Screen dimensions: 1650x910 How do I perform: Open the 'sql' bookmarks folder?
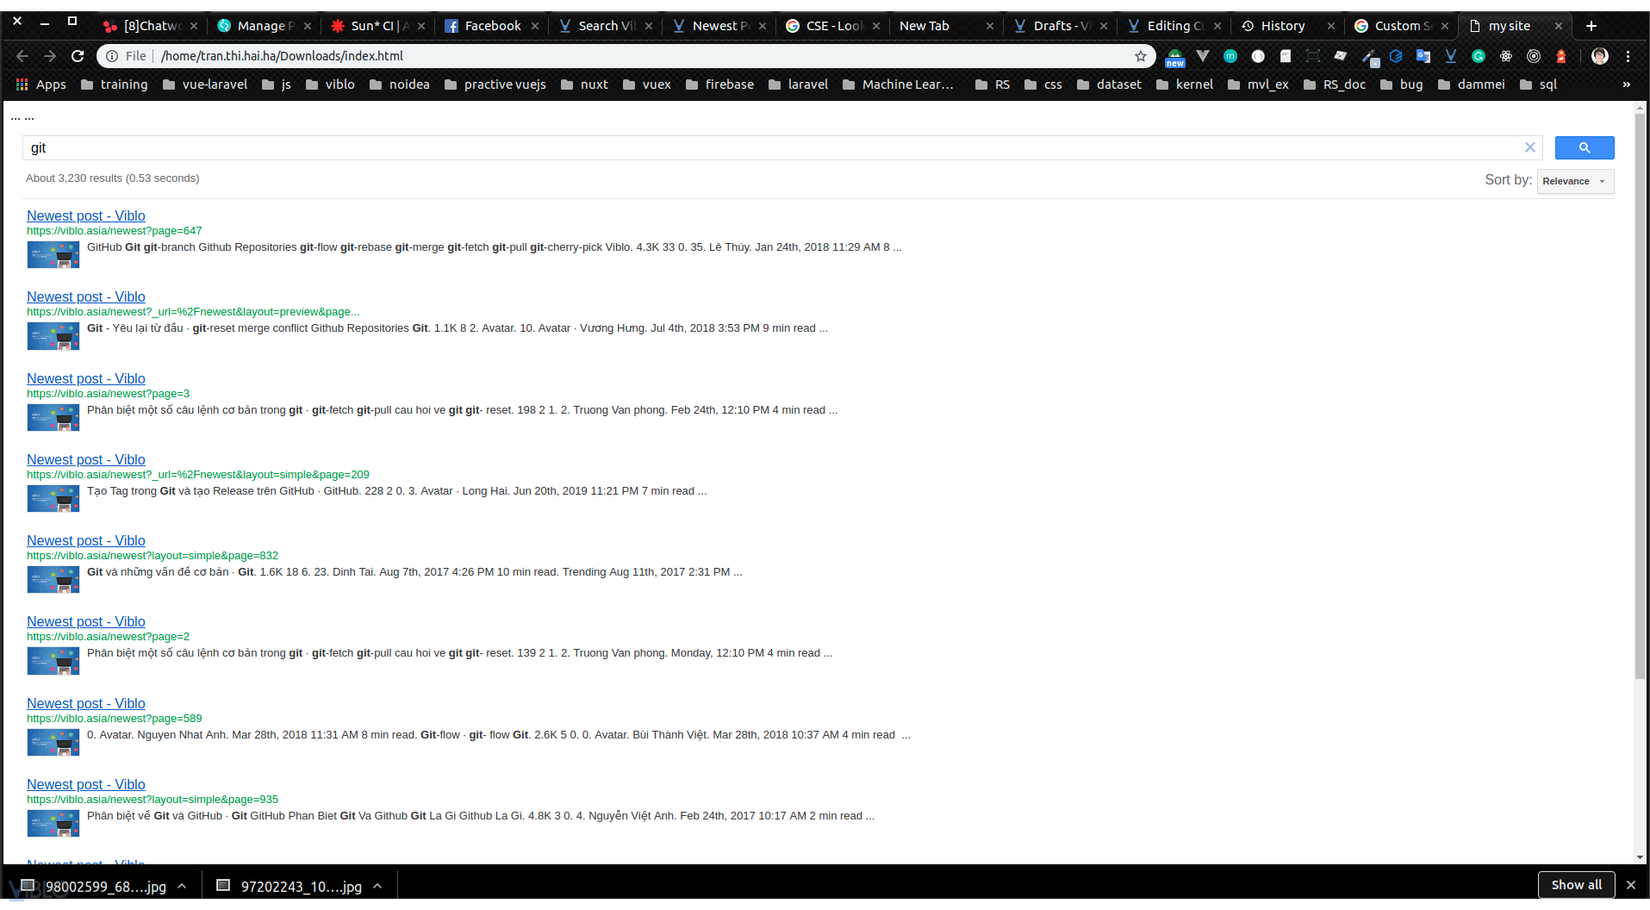[x=1538, y=85]
